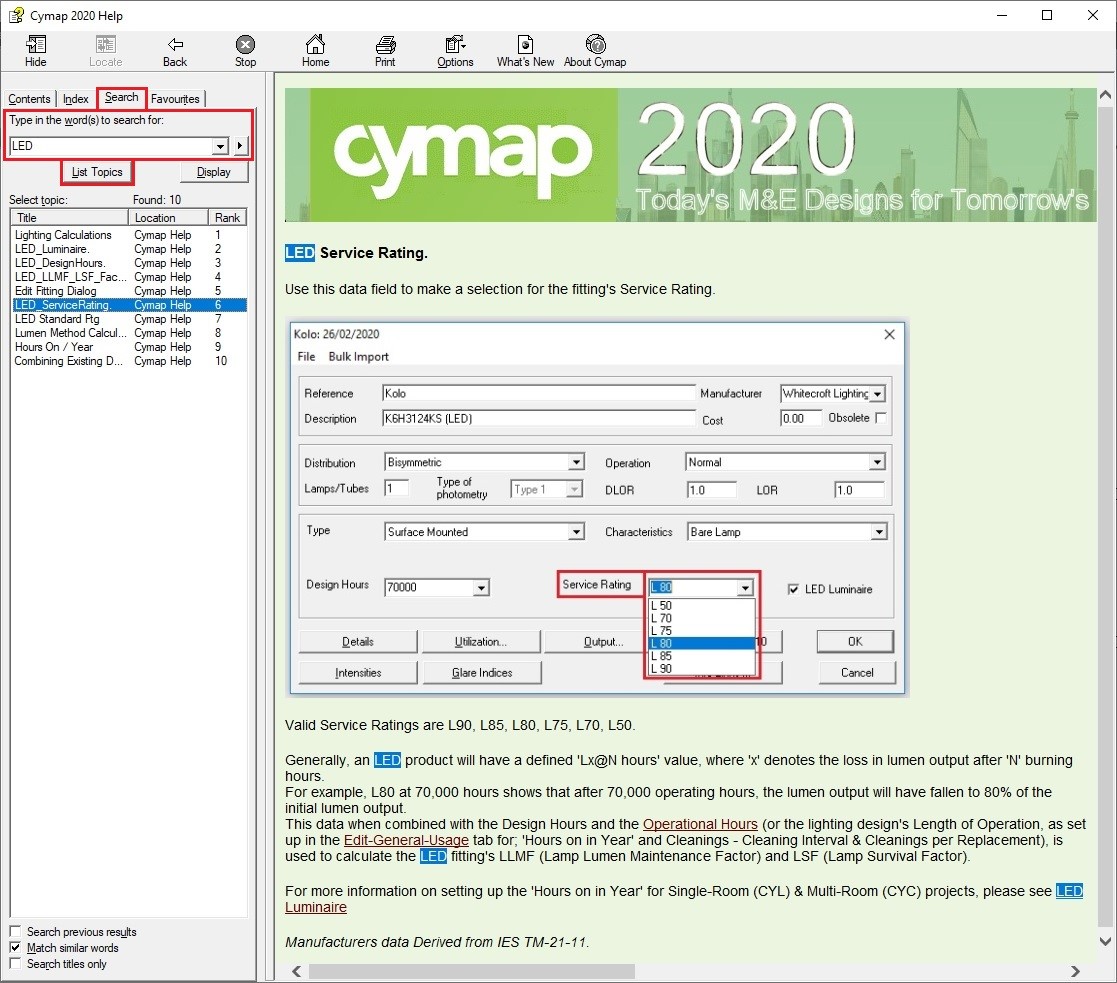Open the Type of photometry dropdown
Viewport: 1117px width, 983px height.
click(x=574, y=489)
